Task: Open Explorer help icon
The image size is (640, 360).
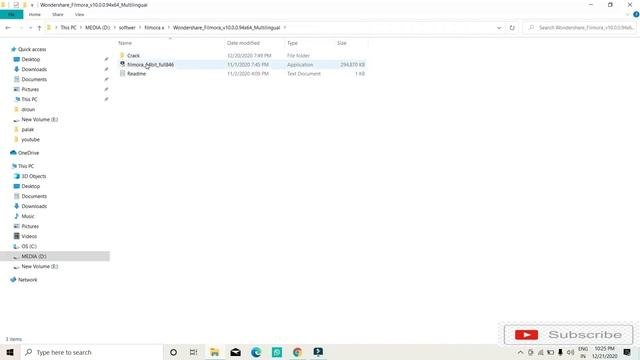Action: coord(636,14)
